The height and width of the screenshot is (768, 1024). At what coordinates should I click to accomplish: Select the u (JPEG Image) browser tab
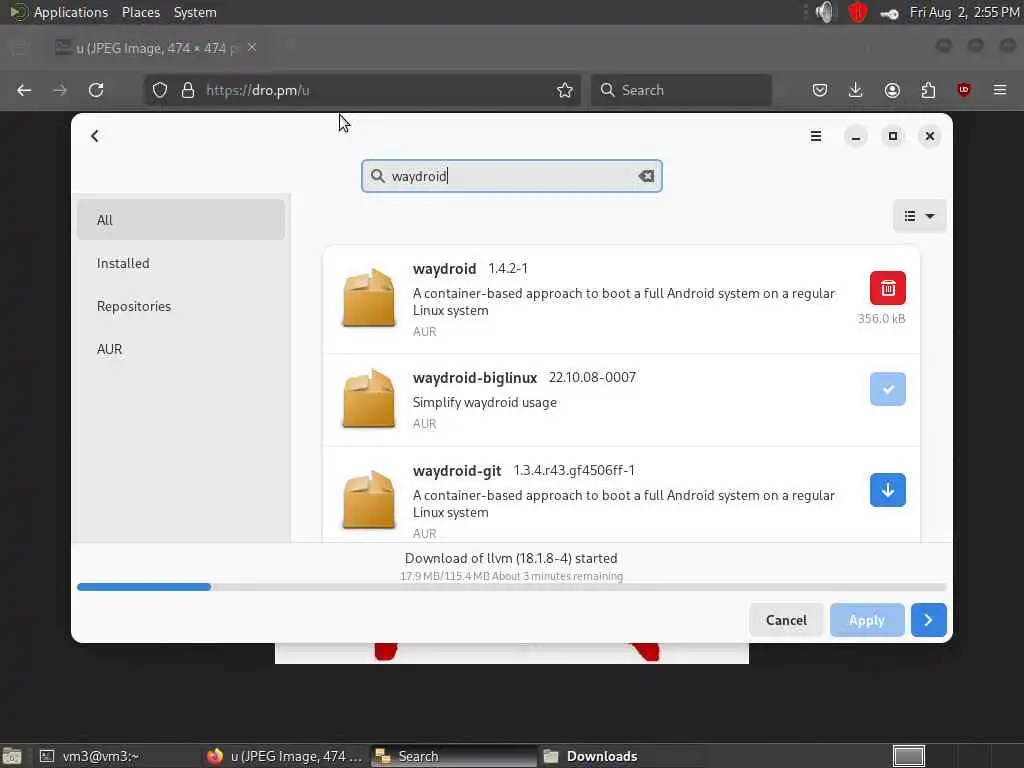(x=157, y=48)
